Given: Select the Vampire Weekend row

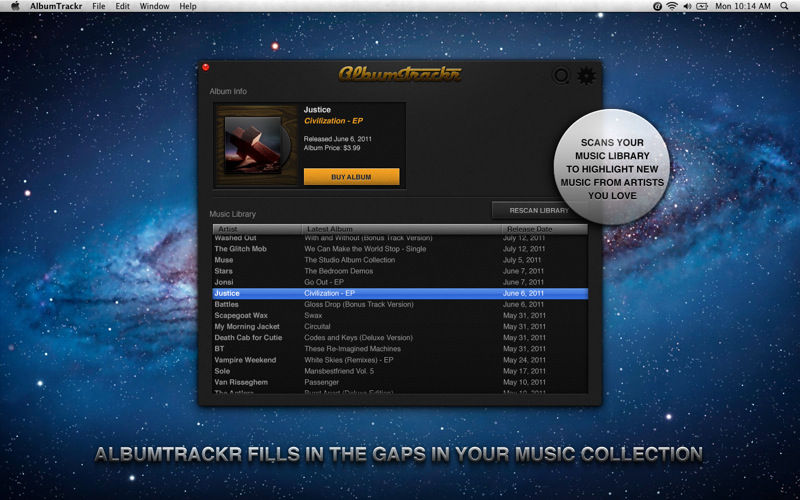Looking at the screenshot, I should (x=400, y=360).
